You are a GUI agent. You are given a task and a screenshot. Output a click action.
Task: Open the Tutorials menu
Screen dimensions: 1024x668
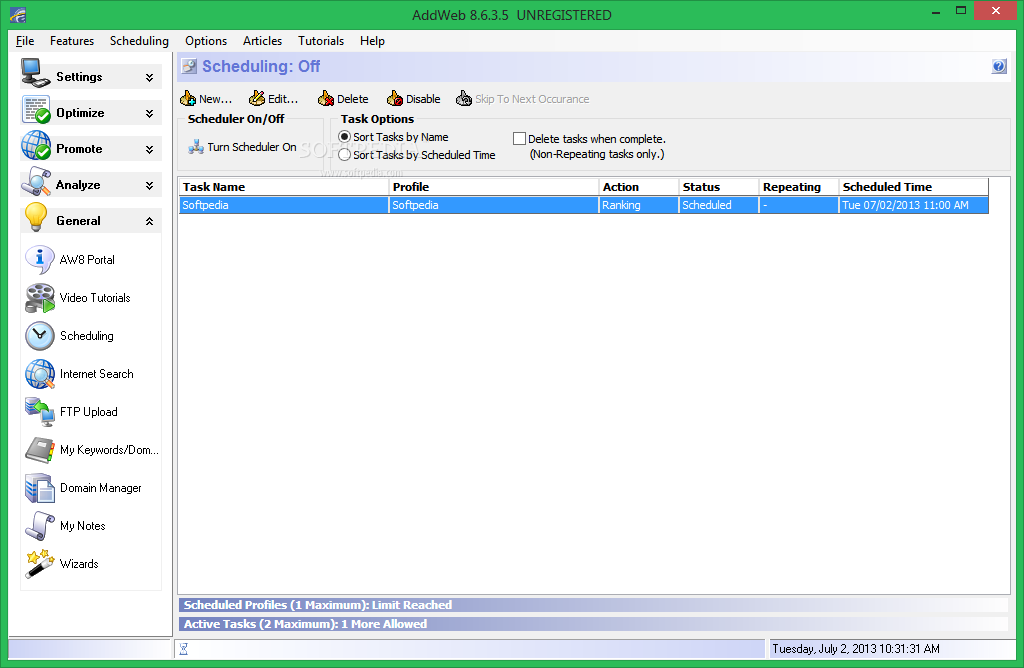[321, 40]
